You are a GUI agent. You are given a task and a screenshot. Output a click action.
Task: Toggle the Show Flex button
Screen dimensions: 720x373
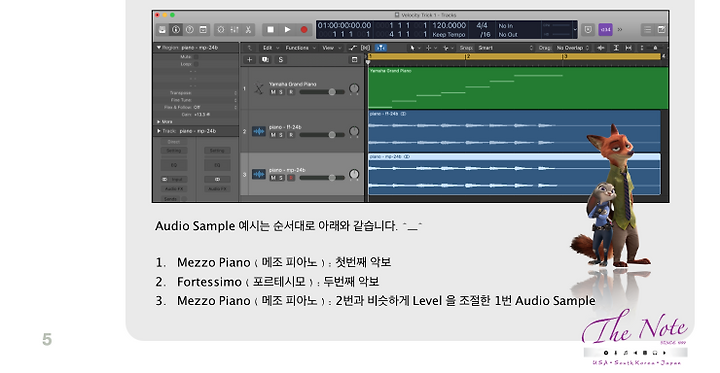tap(366, 48)
